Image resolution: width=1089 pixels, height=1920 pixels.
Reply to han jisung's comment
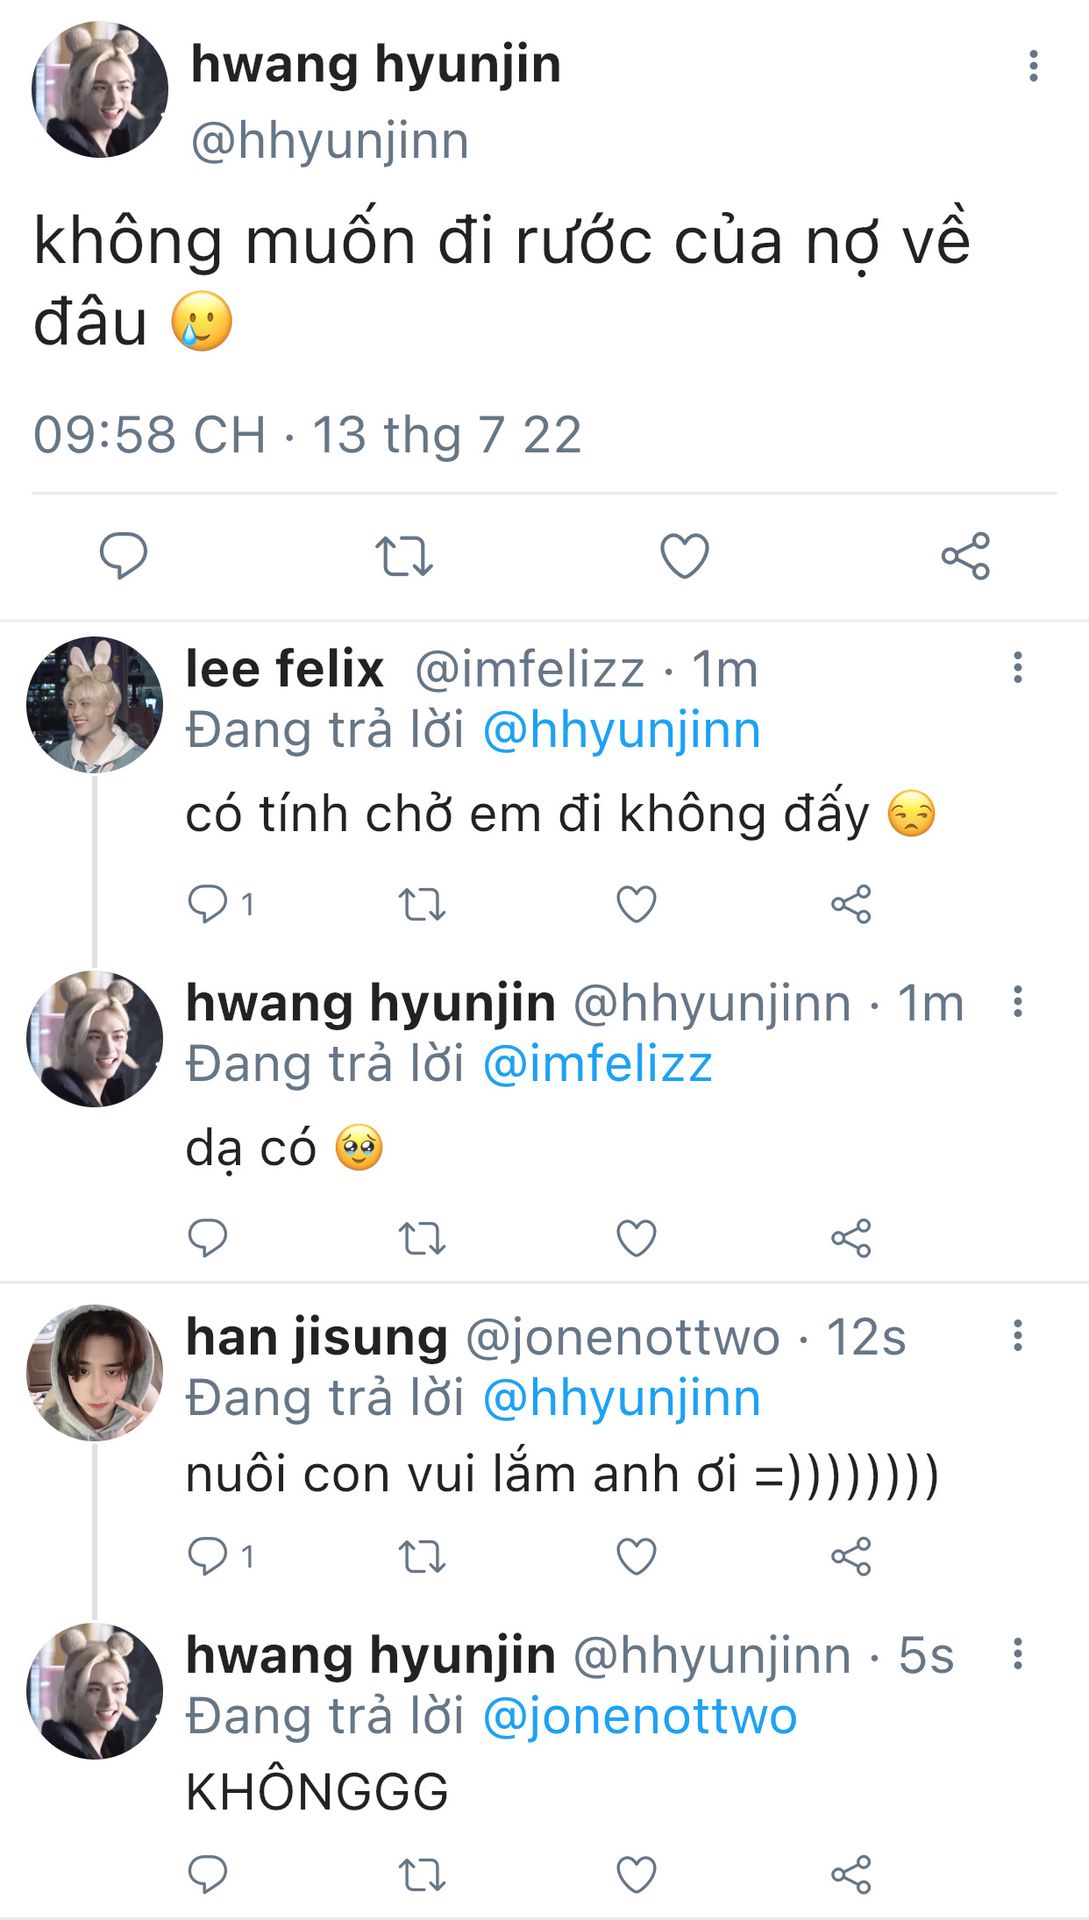click(x=208, y=1556)
